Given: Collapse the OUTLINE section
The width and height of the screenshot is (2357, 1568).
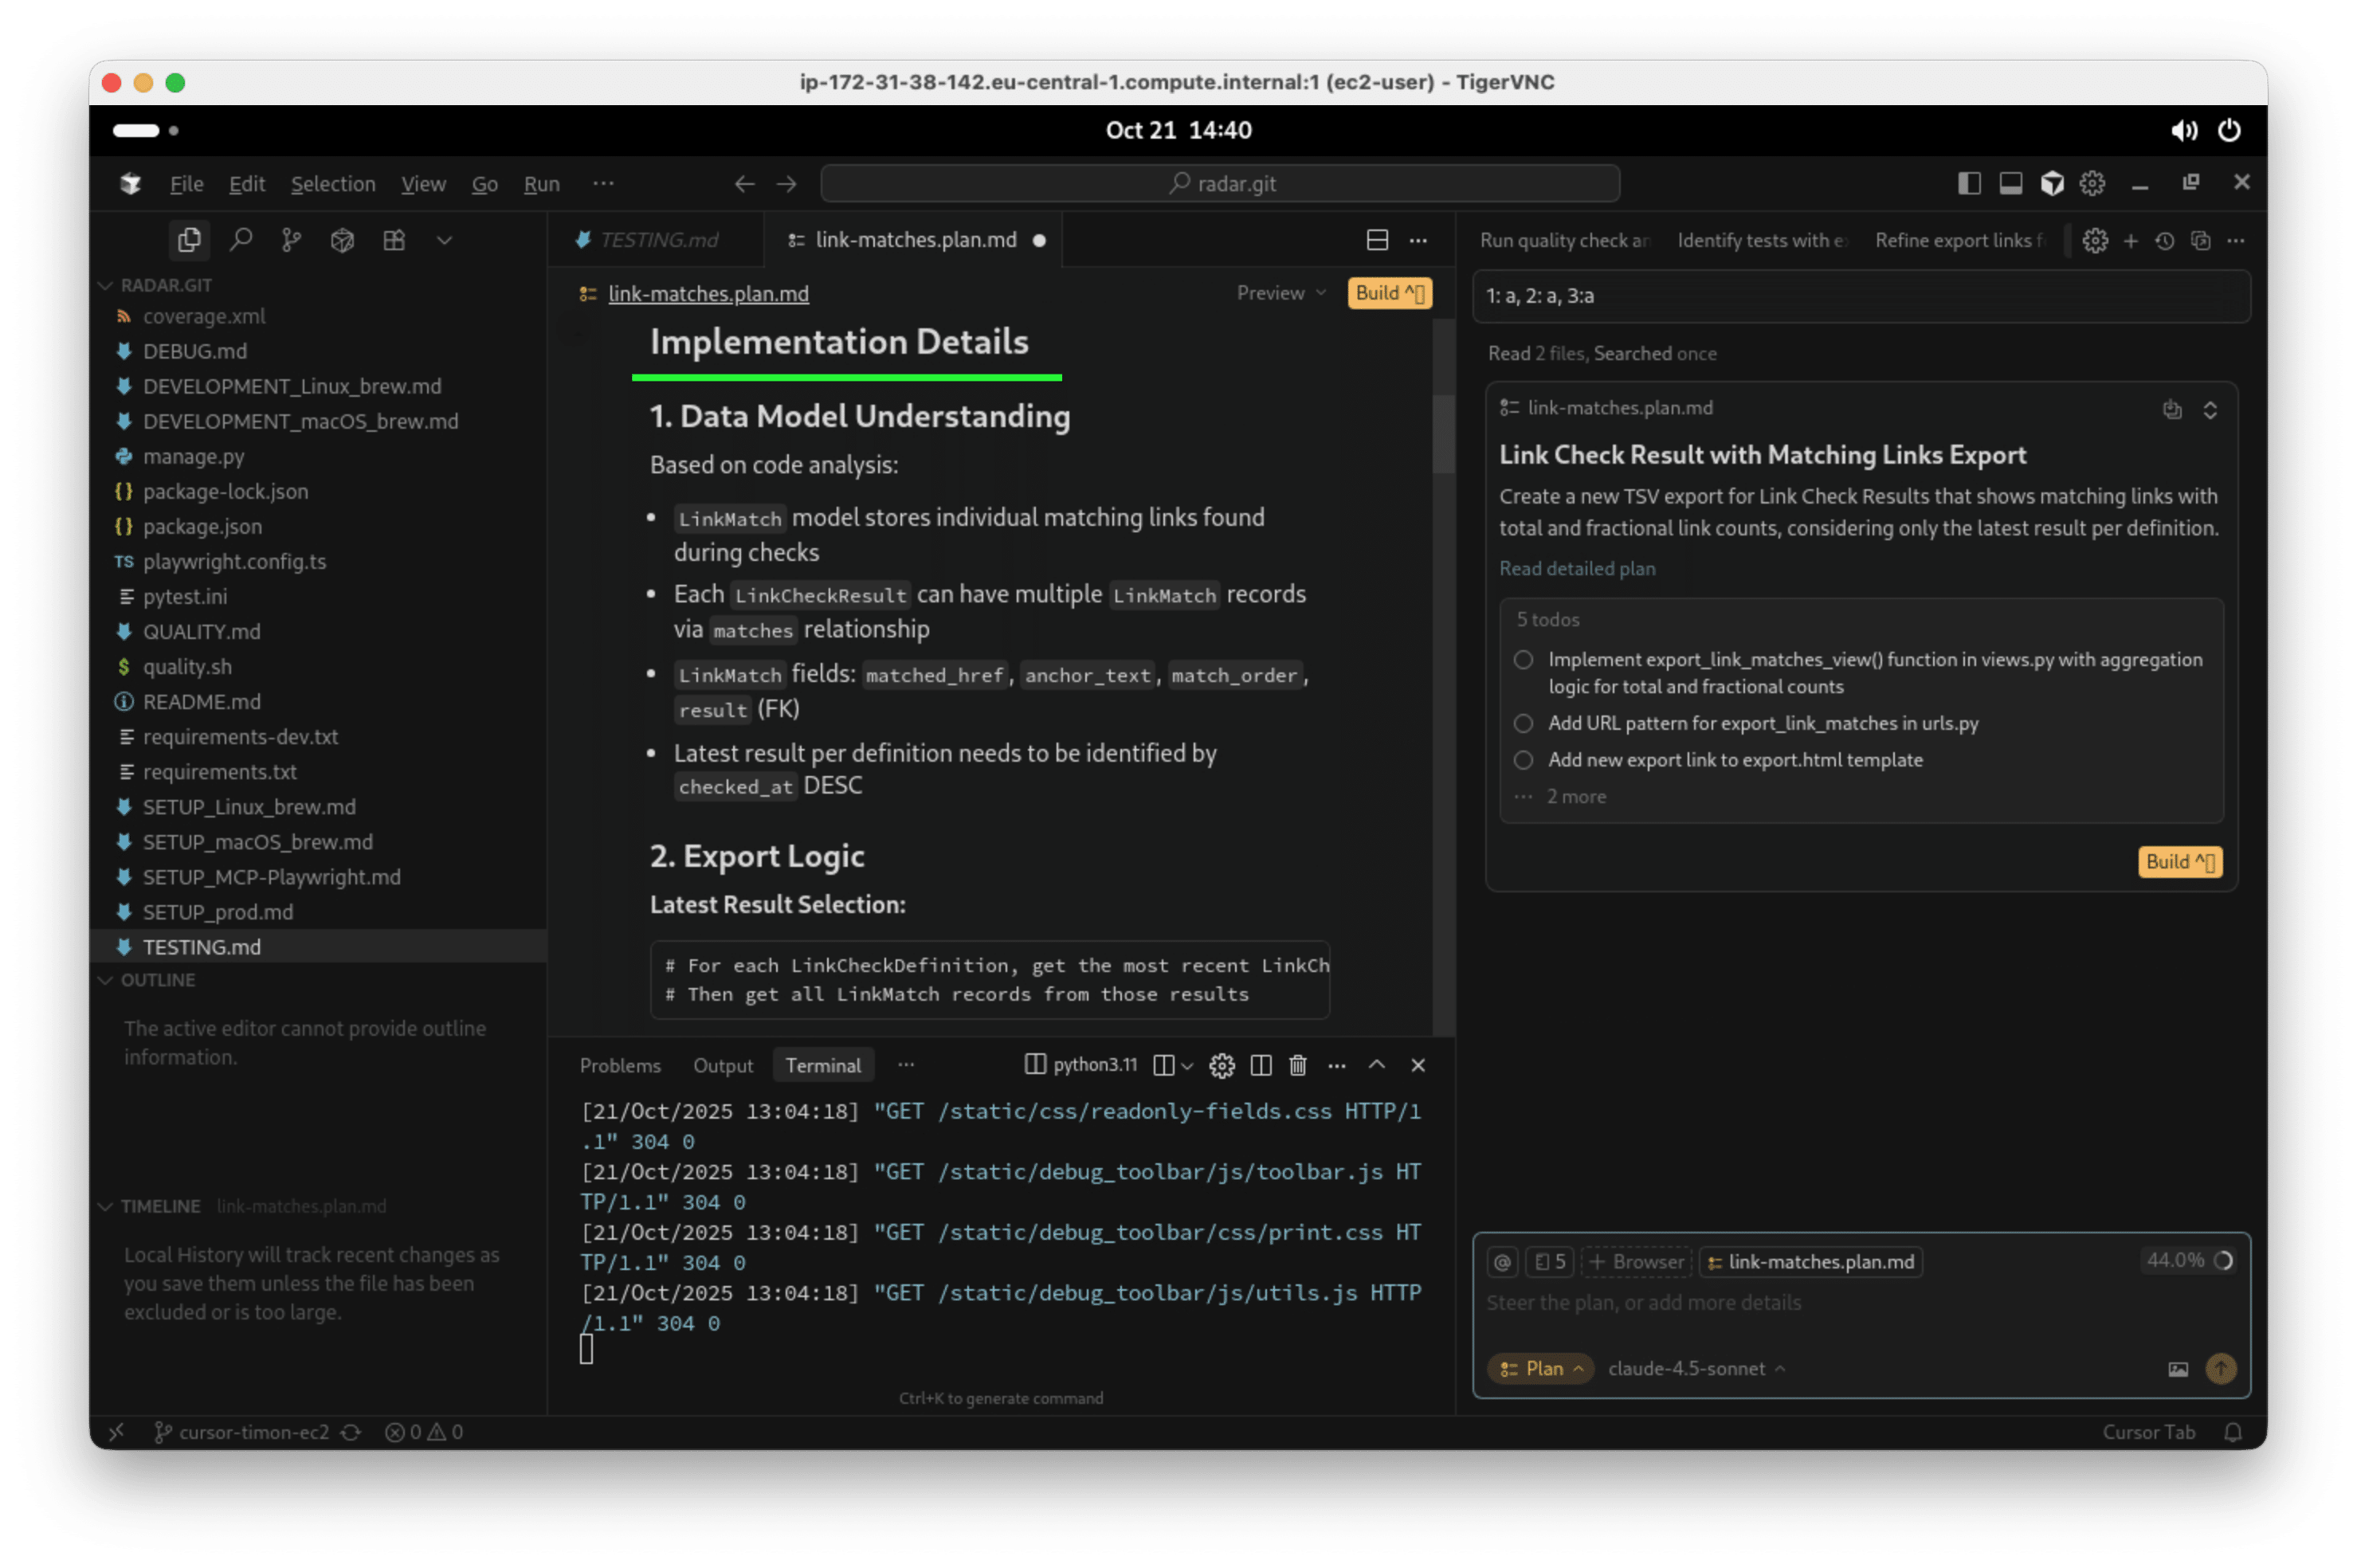Looking at the screenshot, I should (156, 980).
